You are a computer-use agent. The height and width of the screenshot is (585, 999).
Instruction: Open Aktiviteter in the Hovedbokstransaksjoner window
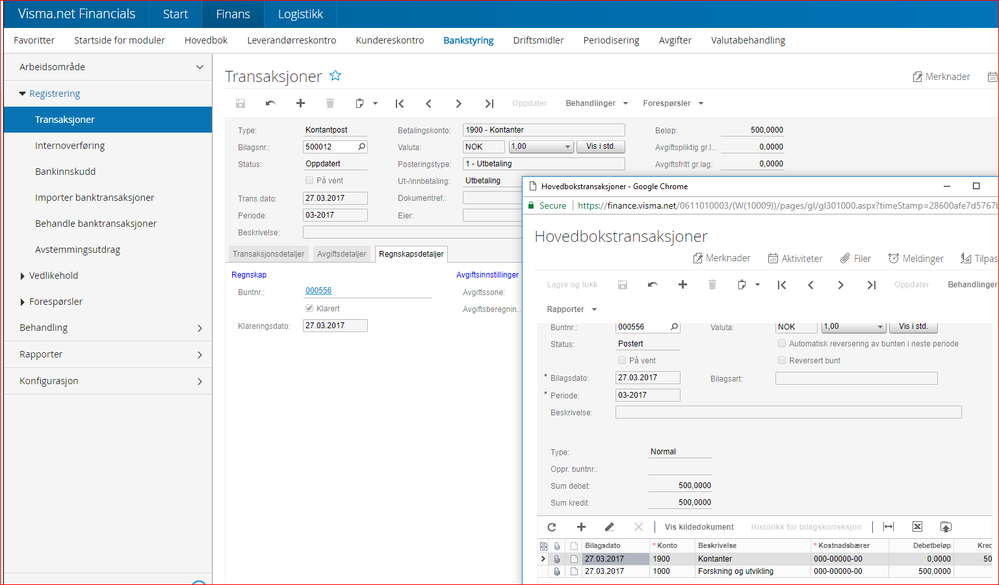point(794,258)
